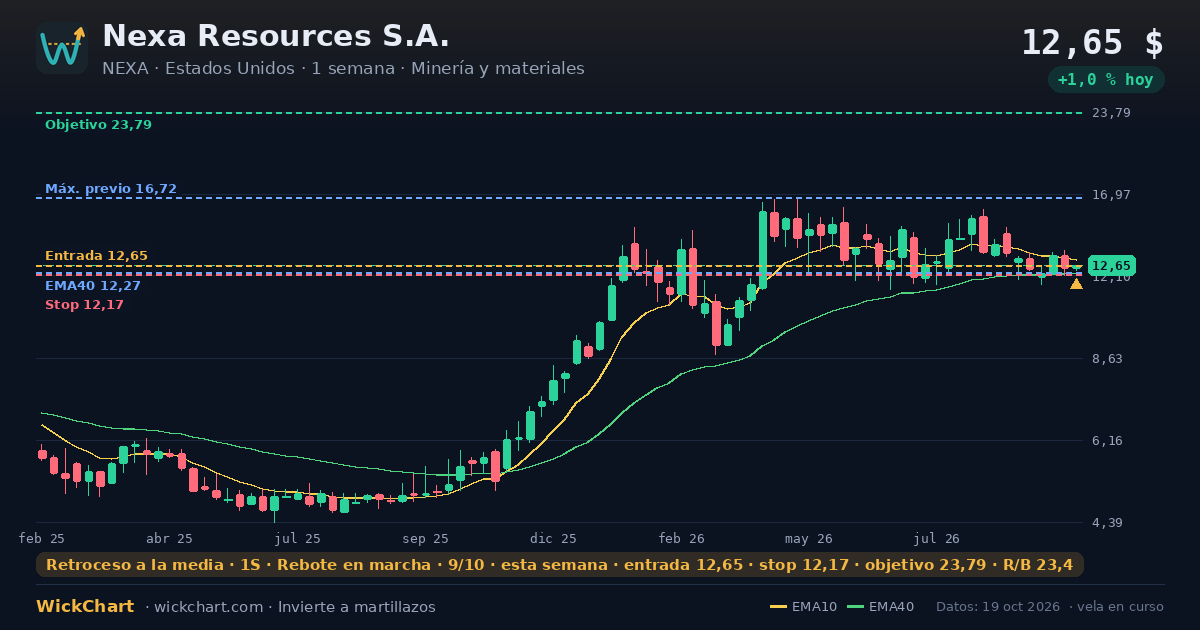Click the EMA40 legend entry
The height and width of the screenshot is (630, 1200).
[x=880, y=607]
